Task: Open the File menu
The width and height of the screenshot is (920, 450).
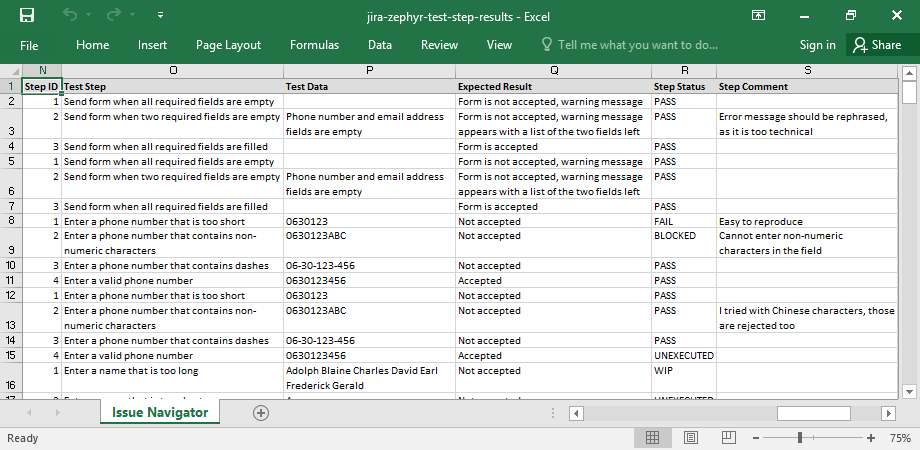Action: pyautogui.click(x=29, y=45)
